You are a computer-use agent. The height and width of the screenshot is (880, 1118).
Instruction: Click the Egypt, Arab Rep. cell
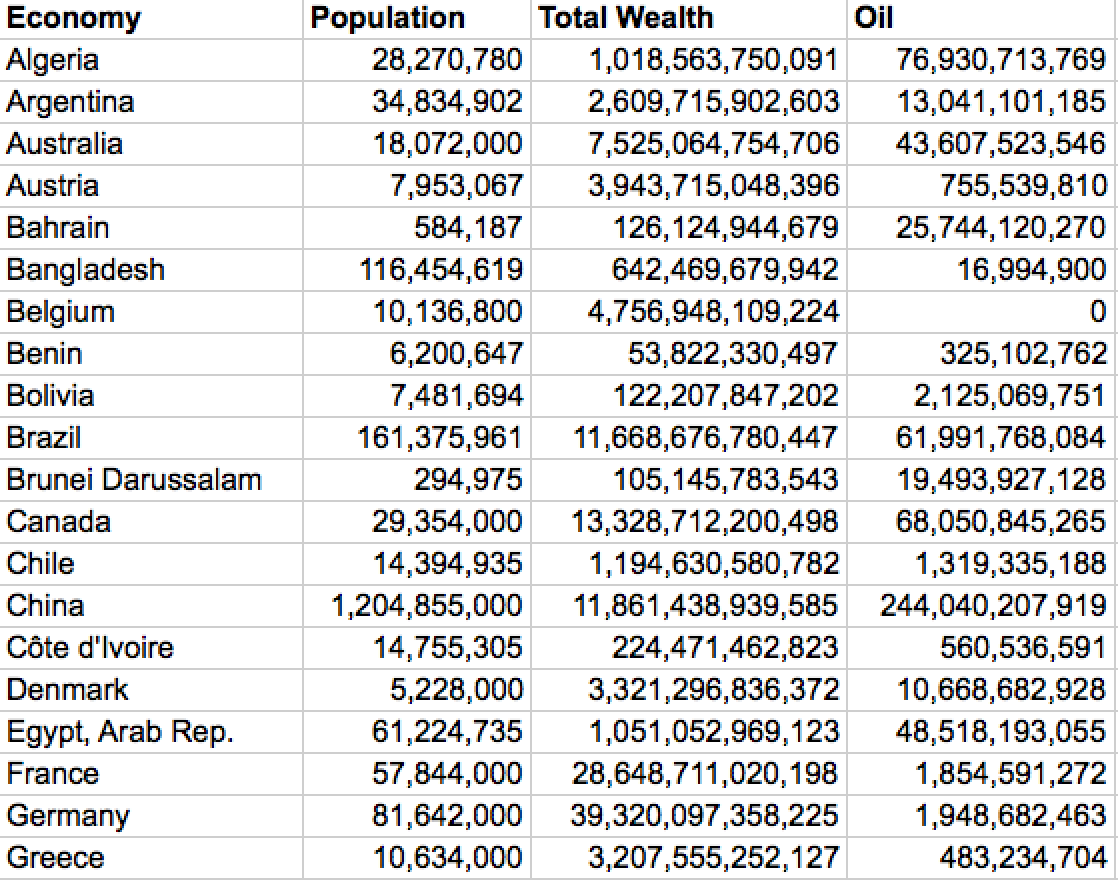click(120, 732)
